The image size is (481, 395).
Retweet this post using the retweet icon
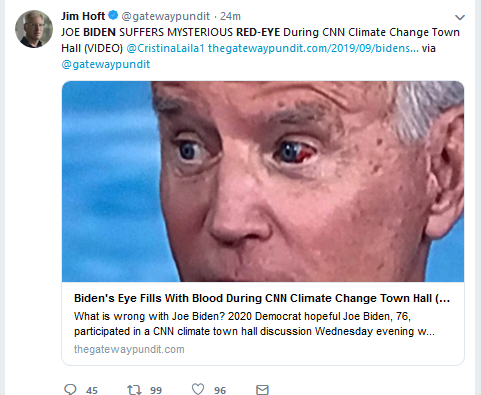pyautogui.click(x=134, y=390)
